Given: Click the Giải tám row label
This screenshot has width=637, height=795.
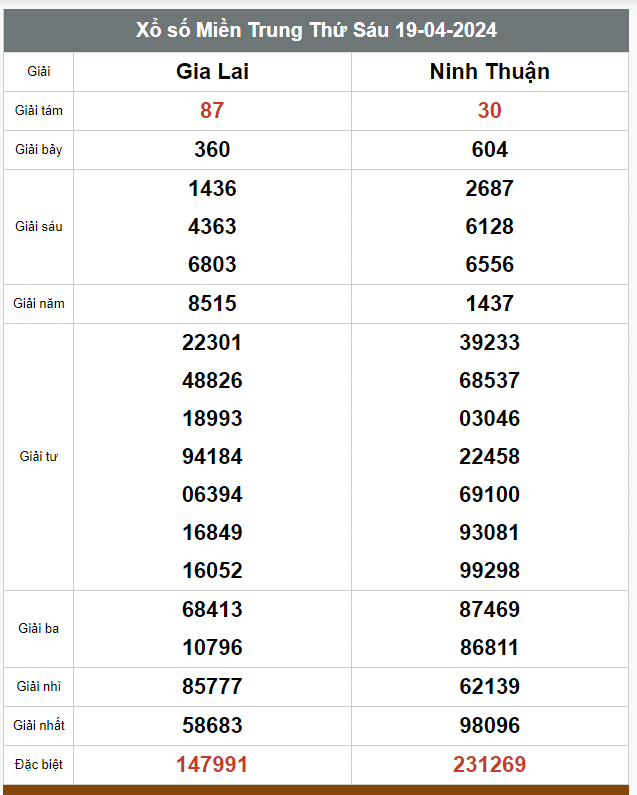Looking at the screenshot, I should coord(39,111).
